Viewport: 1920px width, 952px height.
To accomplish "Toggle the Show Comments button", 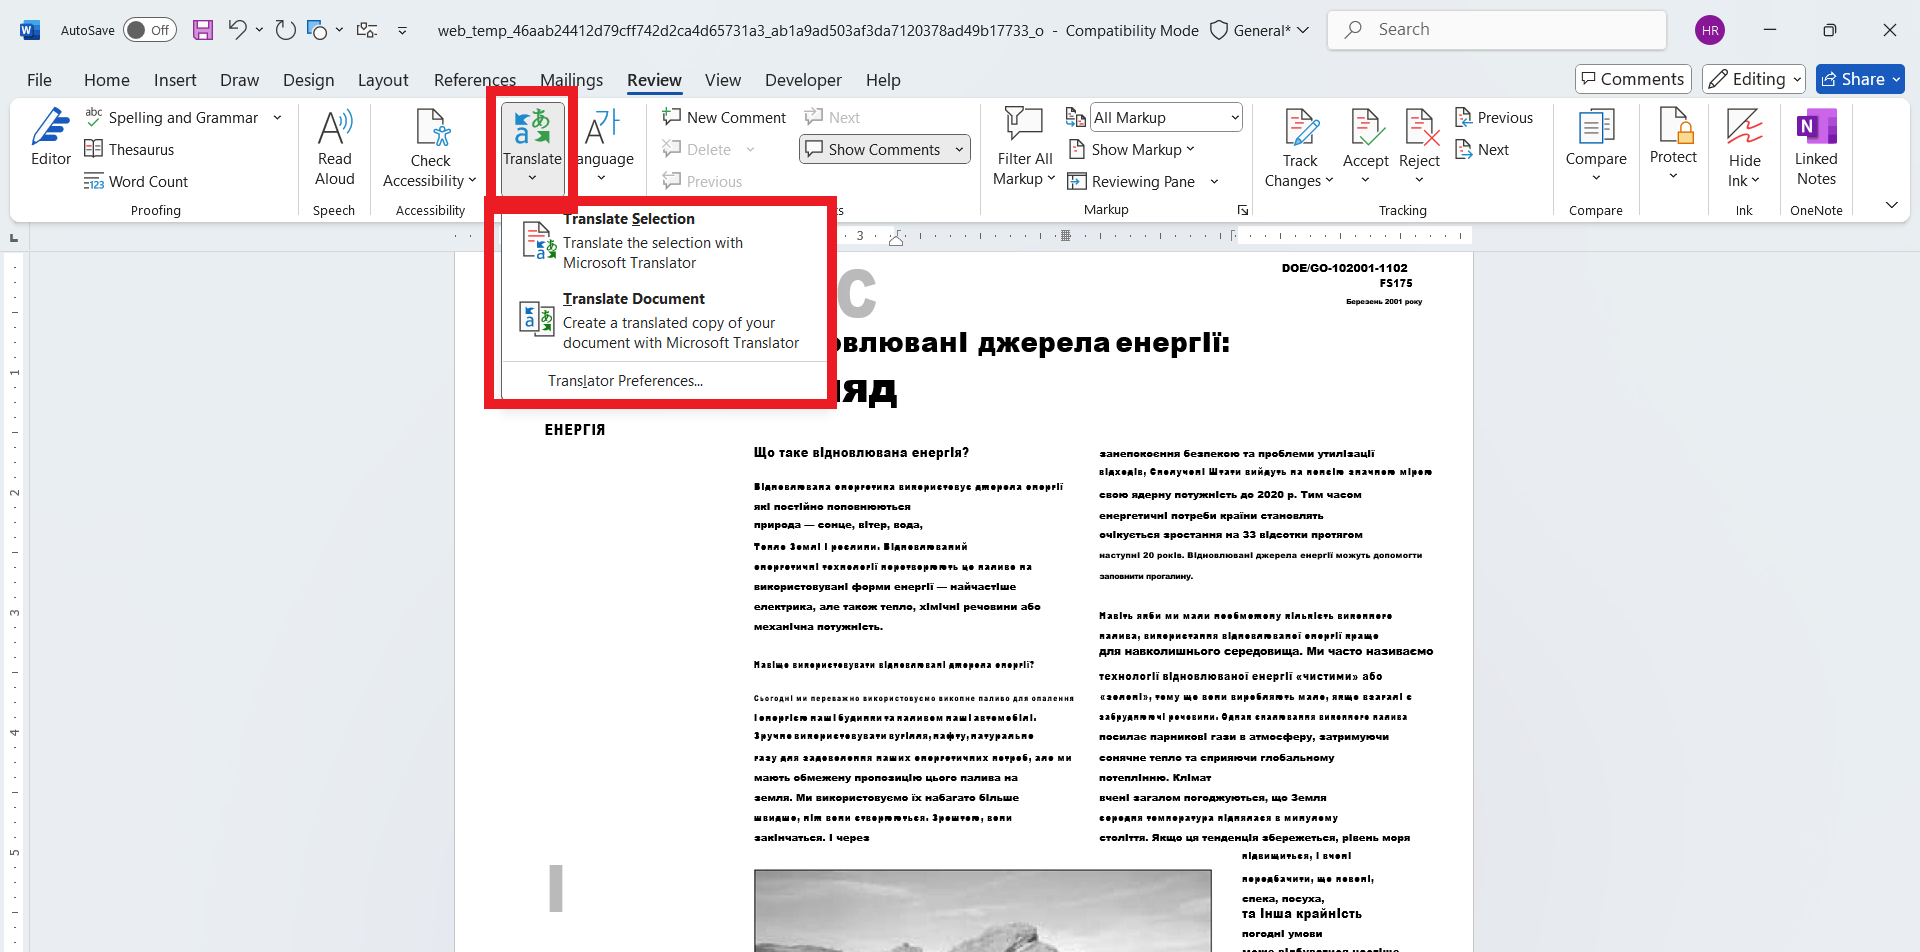I will pos(874,150).
